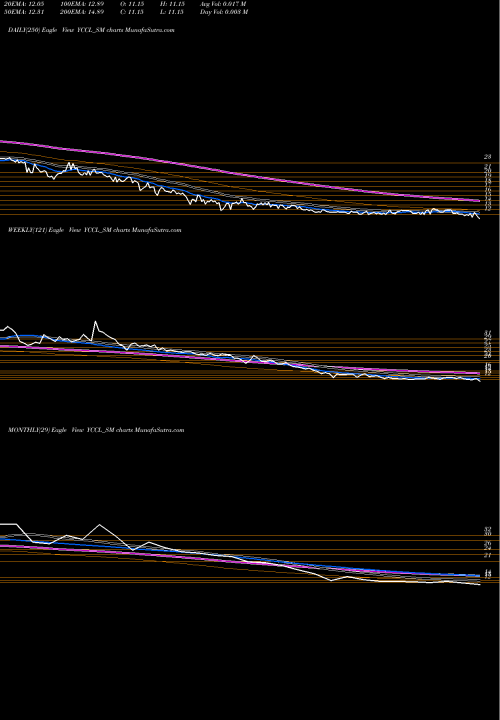The width and height of the screenshot is (500, 720).
Task: Click the white price peak on monthly chart
Action: point(100,525)
